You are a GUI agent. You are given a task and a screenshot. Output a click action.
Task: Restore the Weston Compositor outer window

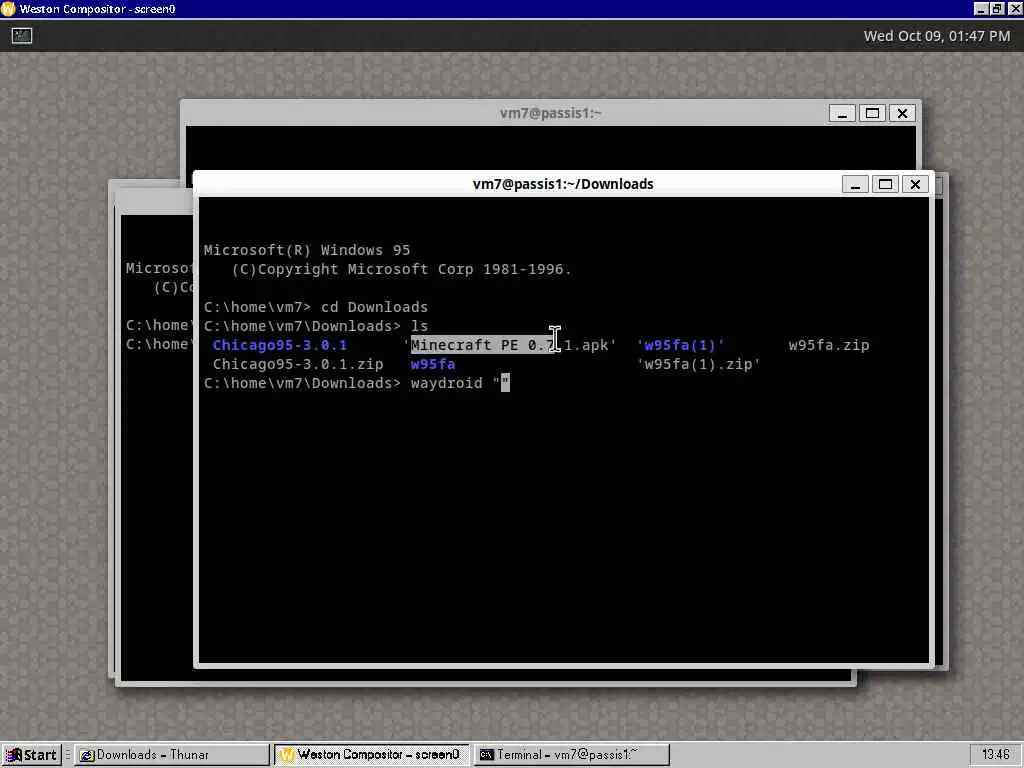(997, 9)
